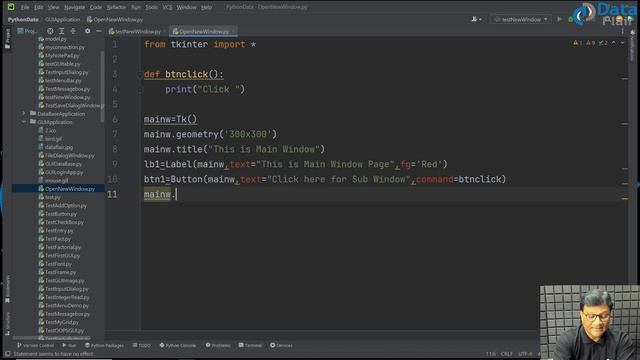Open the testNewWindow run configuration dropdown
The image size is (640, 360).
(521, 20)
